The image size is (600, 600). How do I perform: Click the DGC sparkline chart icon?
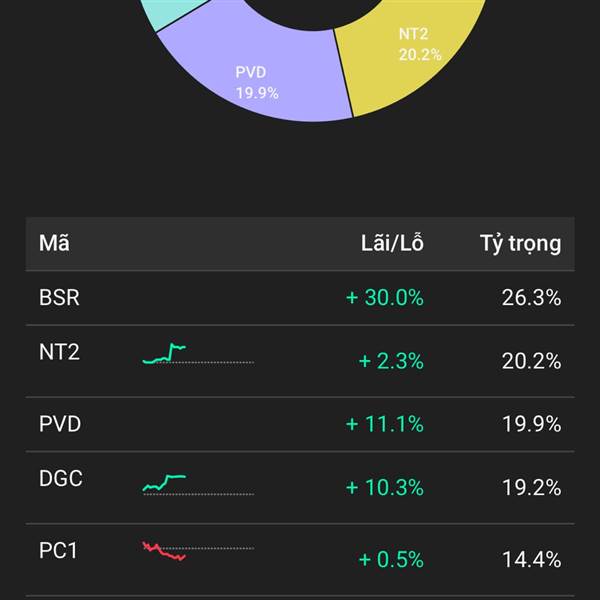166,483
